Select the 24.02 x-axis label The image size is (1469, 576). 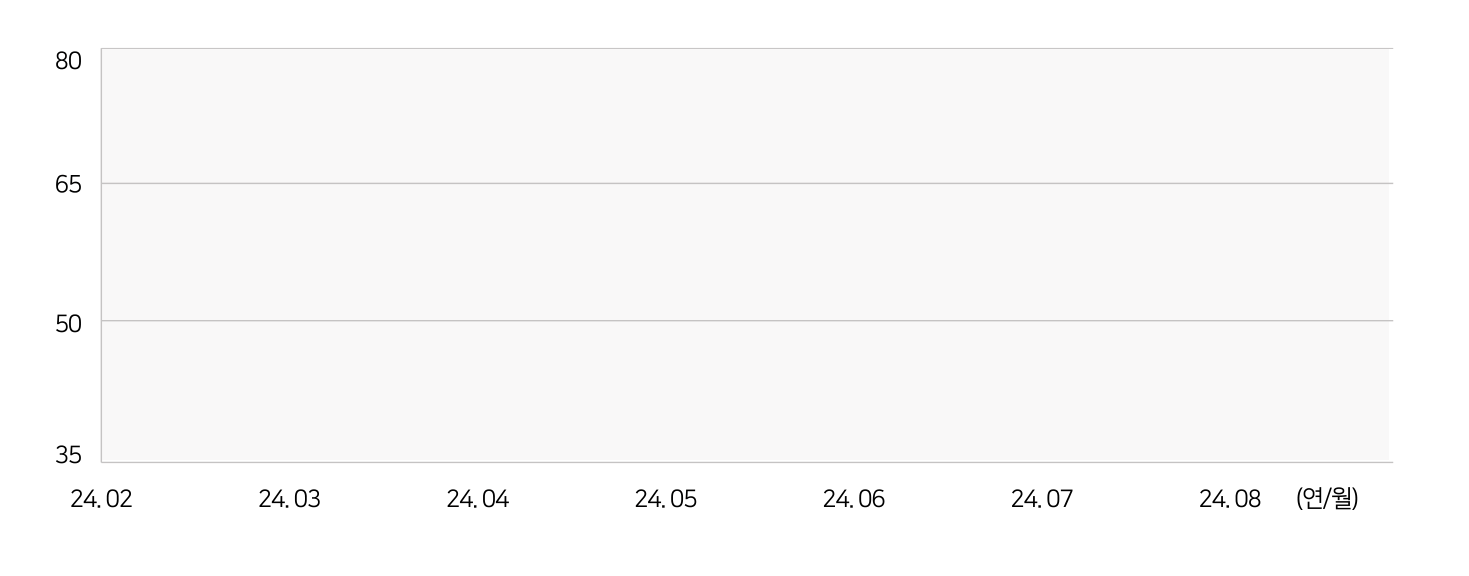tap(101, 499)
